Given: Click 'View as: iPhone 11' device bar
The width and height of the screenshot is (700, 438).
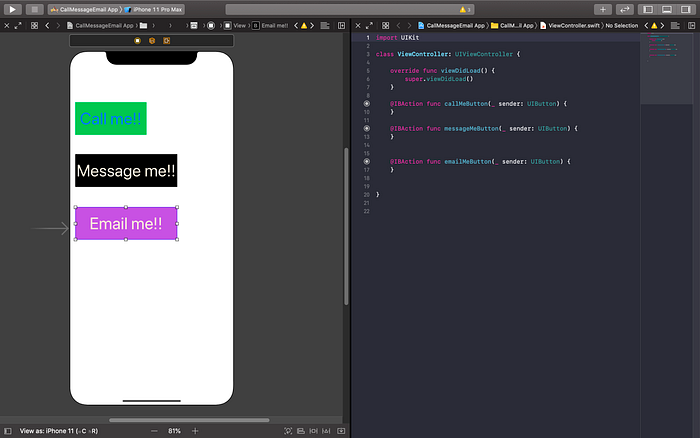Looking at the screenshot, I should coord(60,430).
